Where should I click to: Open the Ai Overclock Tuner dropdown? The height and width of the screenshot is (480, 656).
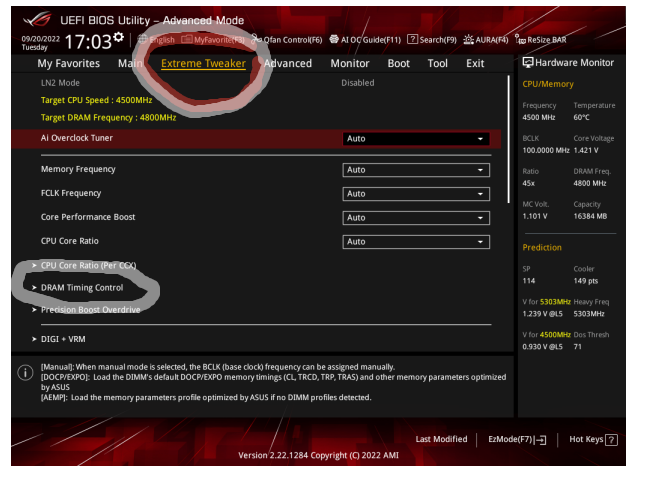coord(416,139)
